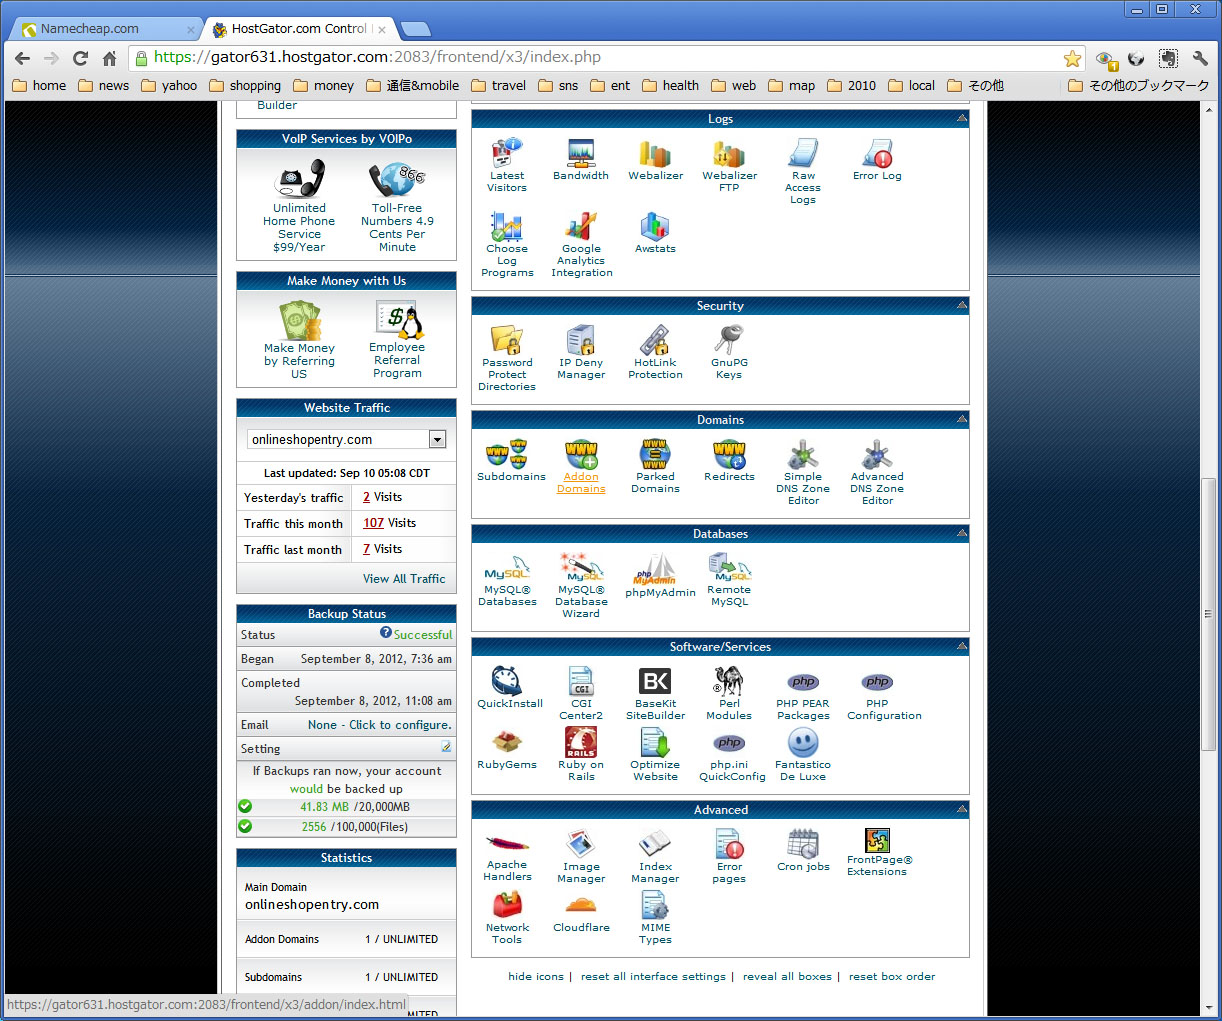This screenshot has height=1021, width=1222.
Task: Click the Cron jobs icon
Action: pos(803,847)
